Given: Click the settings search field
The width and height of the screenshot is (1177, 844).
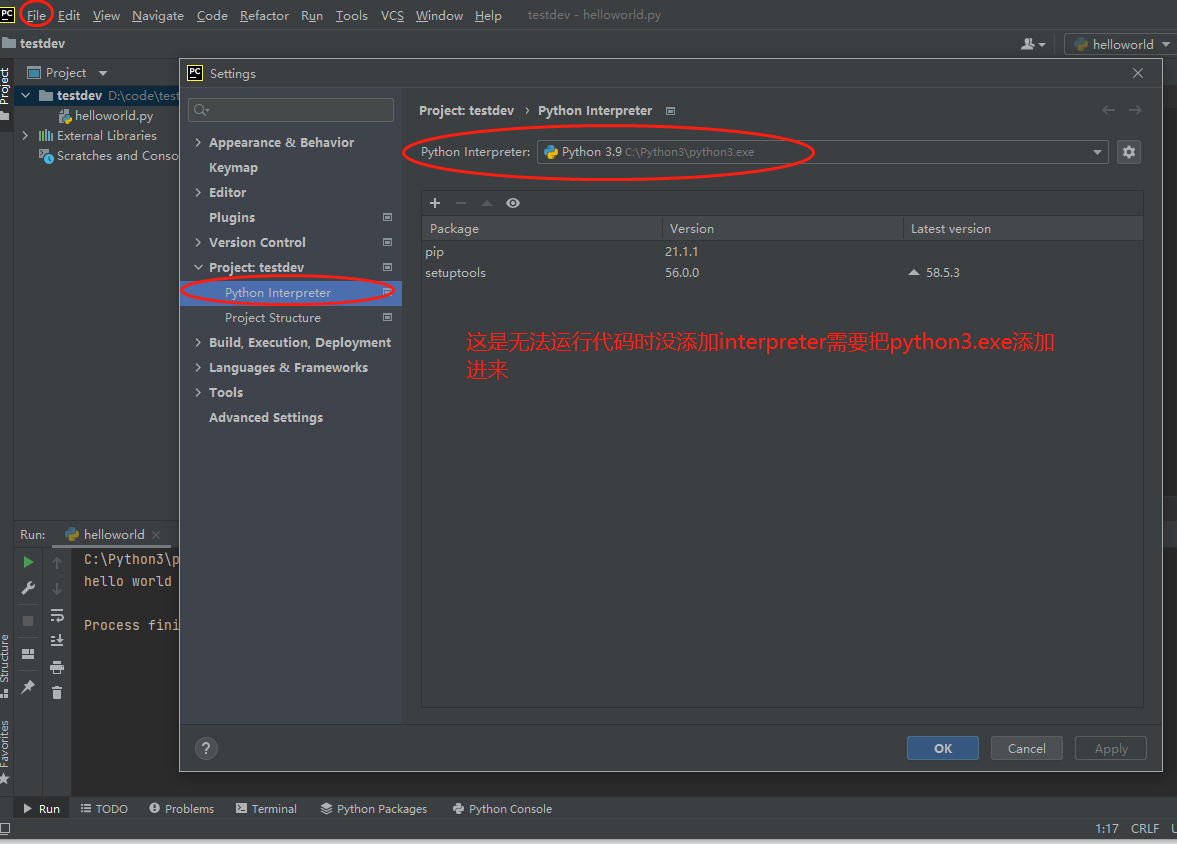Looking at the screenshot, I should tap(290, 110).
